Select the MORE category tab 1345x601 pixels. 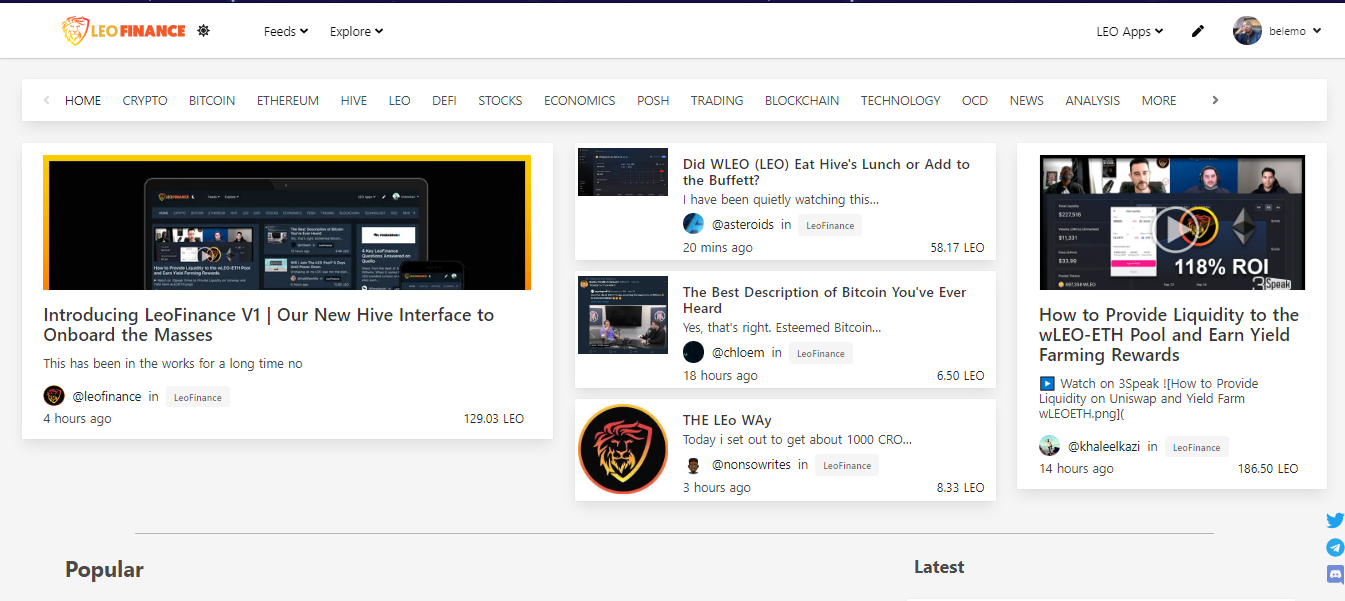[1159, 100]
